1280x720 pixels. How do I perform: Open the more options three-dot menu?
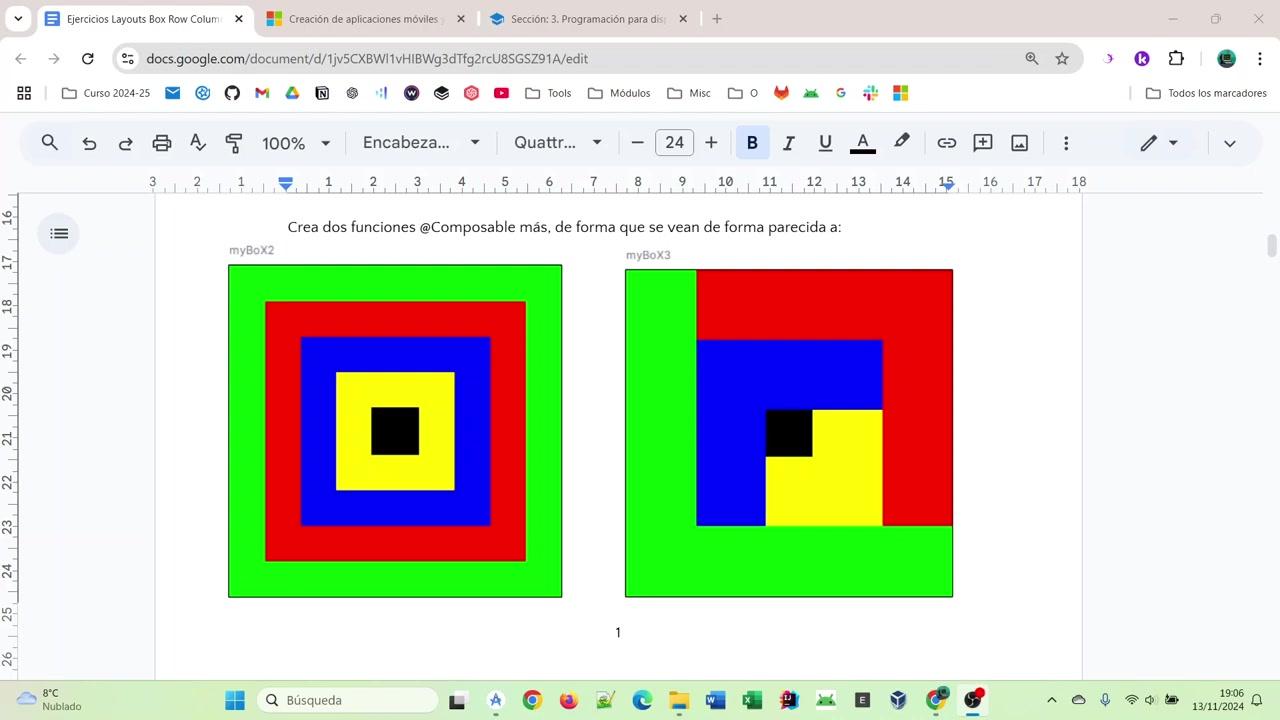point(1066,143)
